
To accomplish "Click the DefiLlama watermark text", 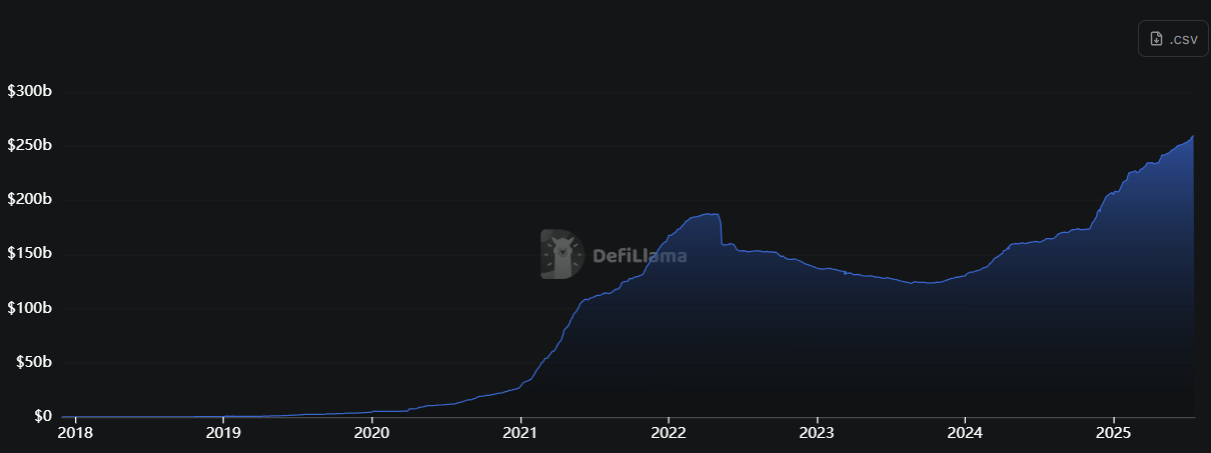I will pyautogui.click(x=639, y=255).
